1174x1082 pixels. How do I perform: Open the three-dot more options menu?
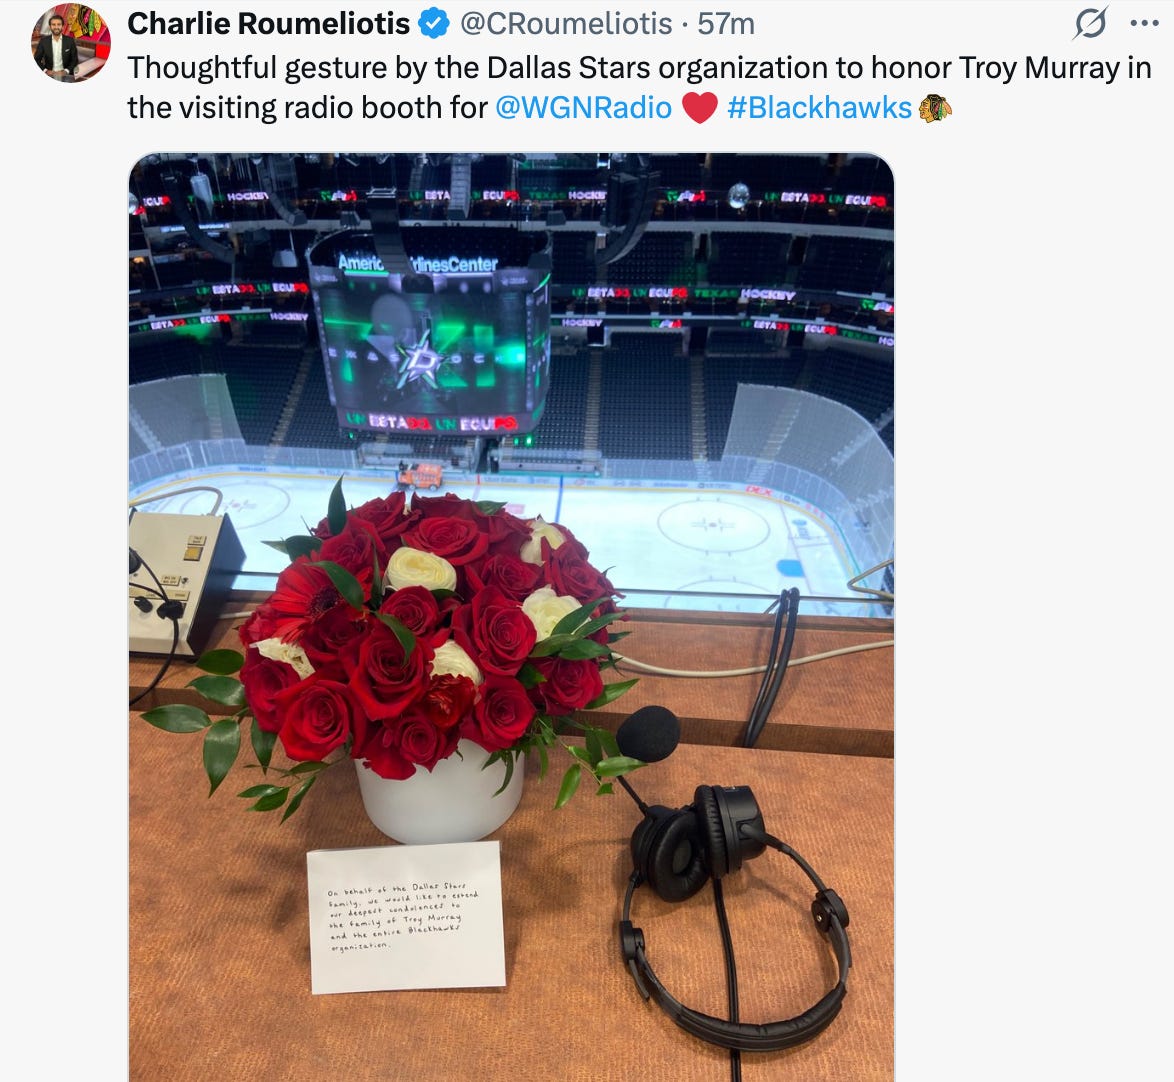[x=1145, y=23]
